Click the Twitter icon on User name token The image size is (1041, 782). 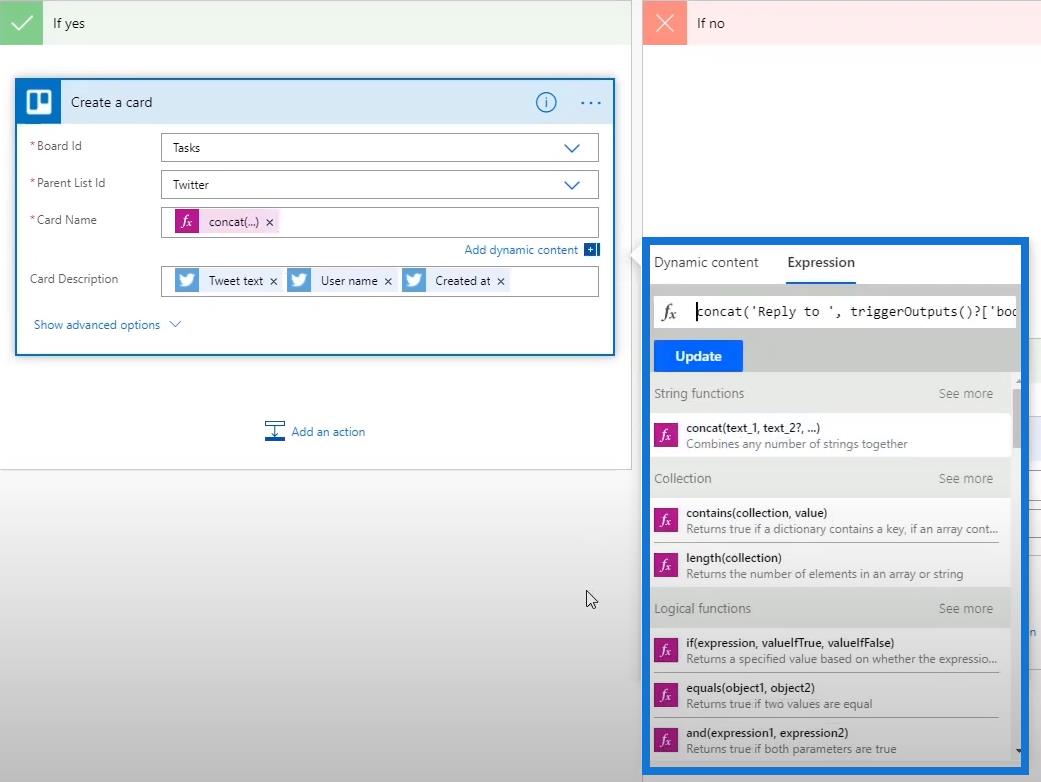coord(299,281)
